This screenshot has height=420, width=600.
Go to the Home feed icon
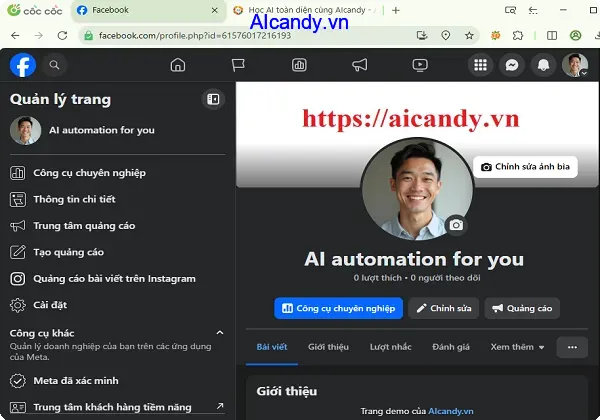click(178, 65)
